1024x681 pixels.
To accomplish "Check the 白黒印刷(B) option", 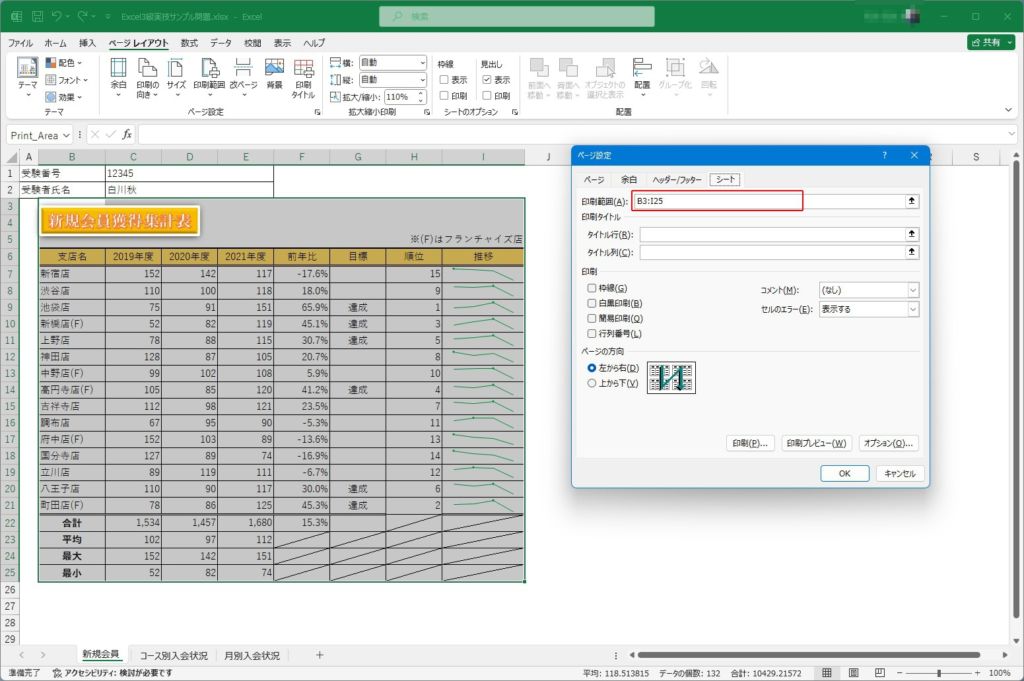I will pos(593,304).
